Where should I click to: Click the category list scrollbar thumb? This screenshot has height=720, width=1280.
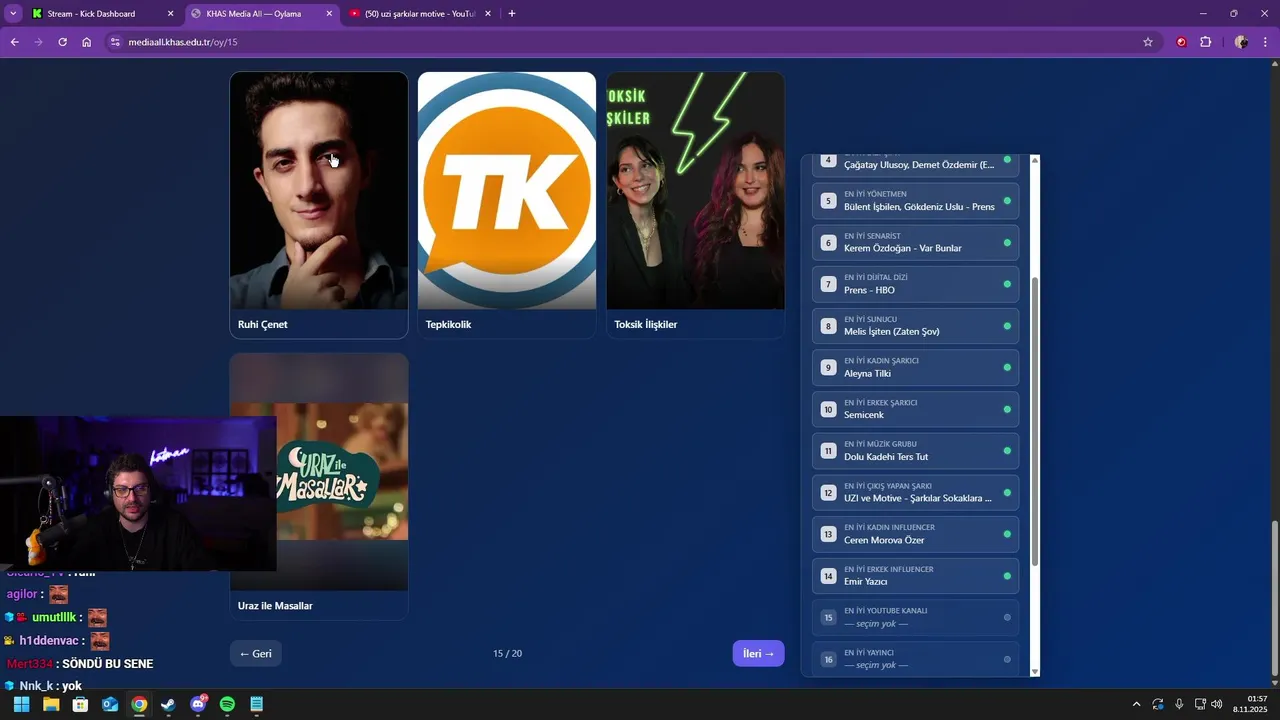[1035, 422]
